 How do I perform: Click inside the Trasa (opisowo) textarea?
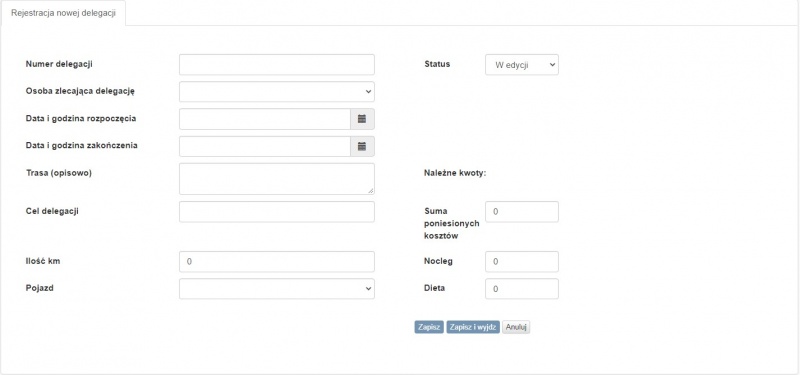pos(277,179)
